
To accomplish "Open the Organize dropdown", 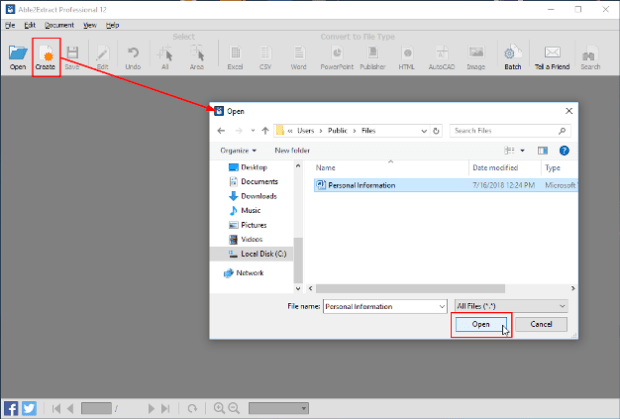I will (238, 151).
